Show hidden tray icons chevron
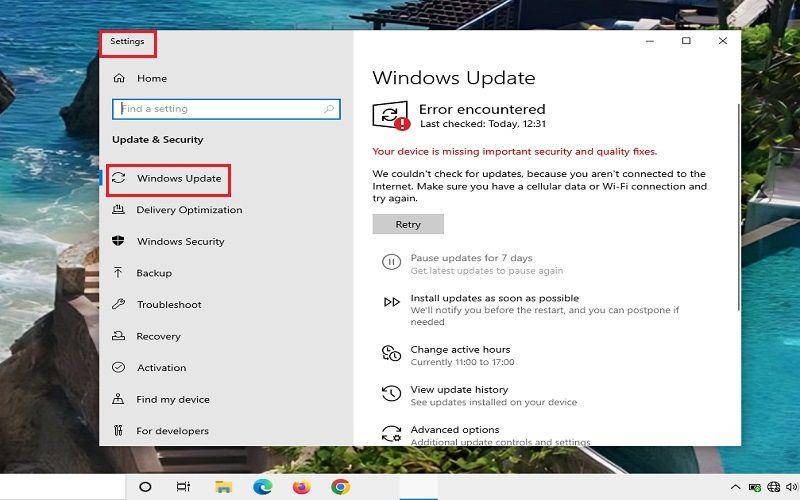Viewport: 800px width, 500px height. pos(735,487)
